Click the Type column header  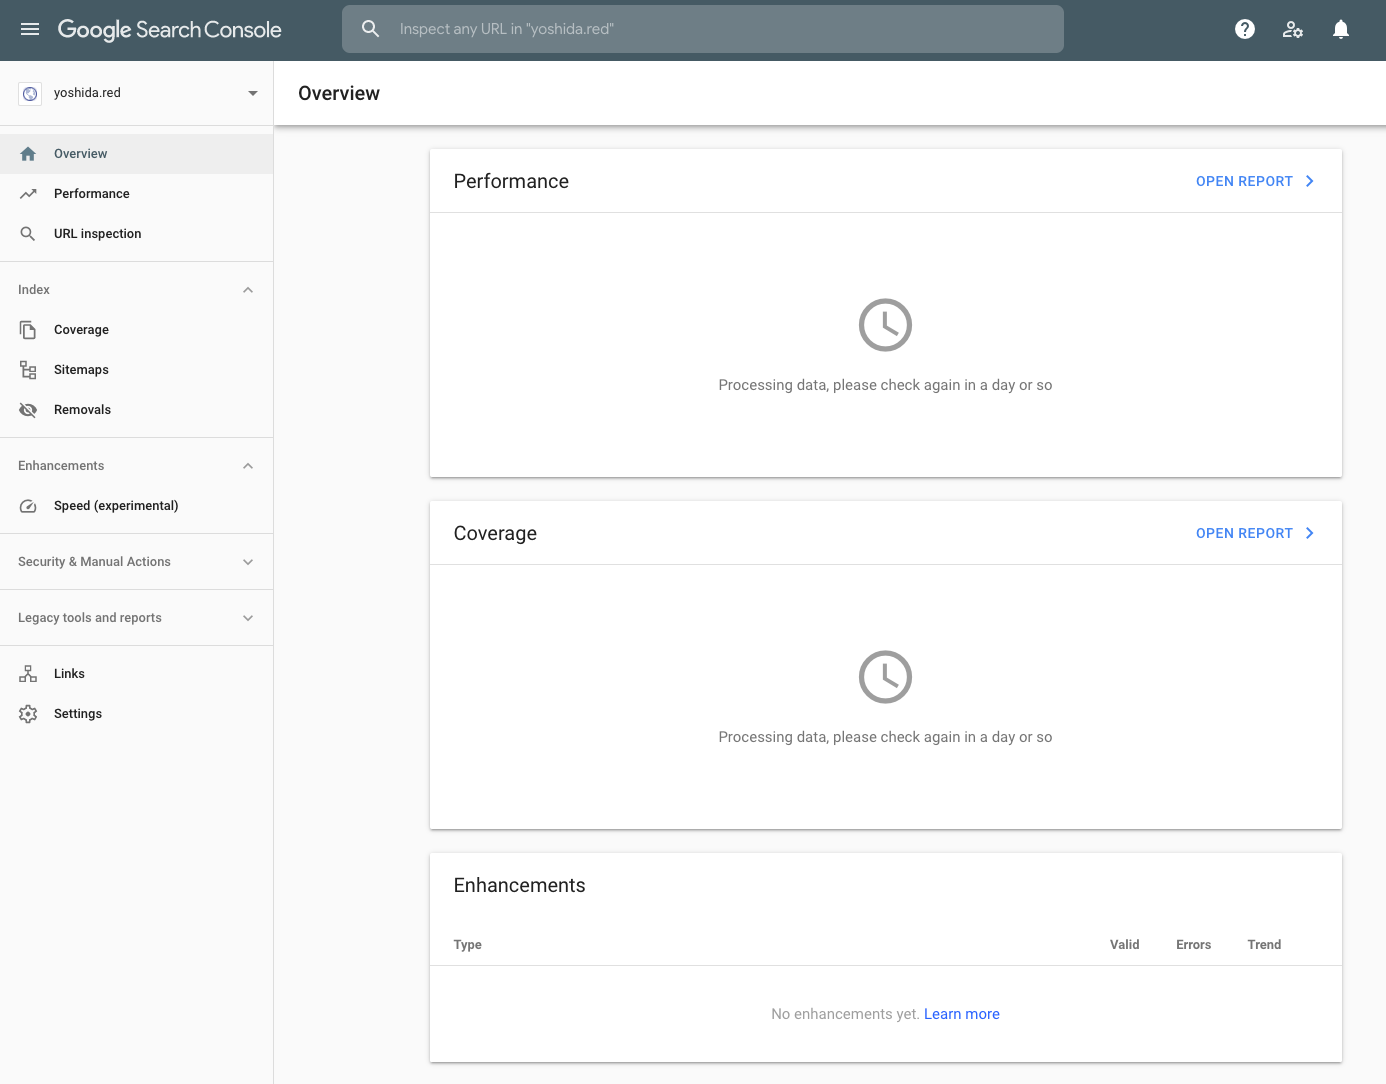pos(467,945)
